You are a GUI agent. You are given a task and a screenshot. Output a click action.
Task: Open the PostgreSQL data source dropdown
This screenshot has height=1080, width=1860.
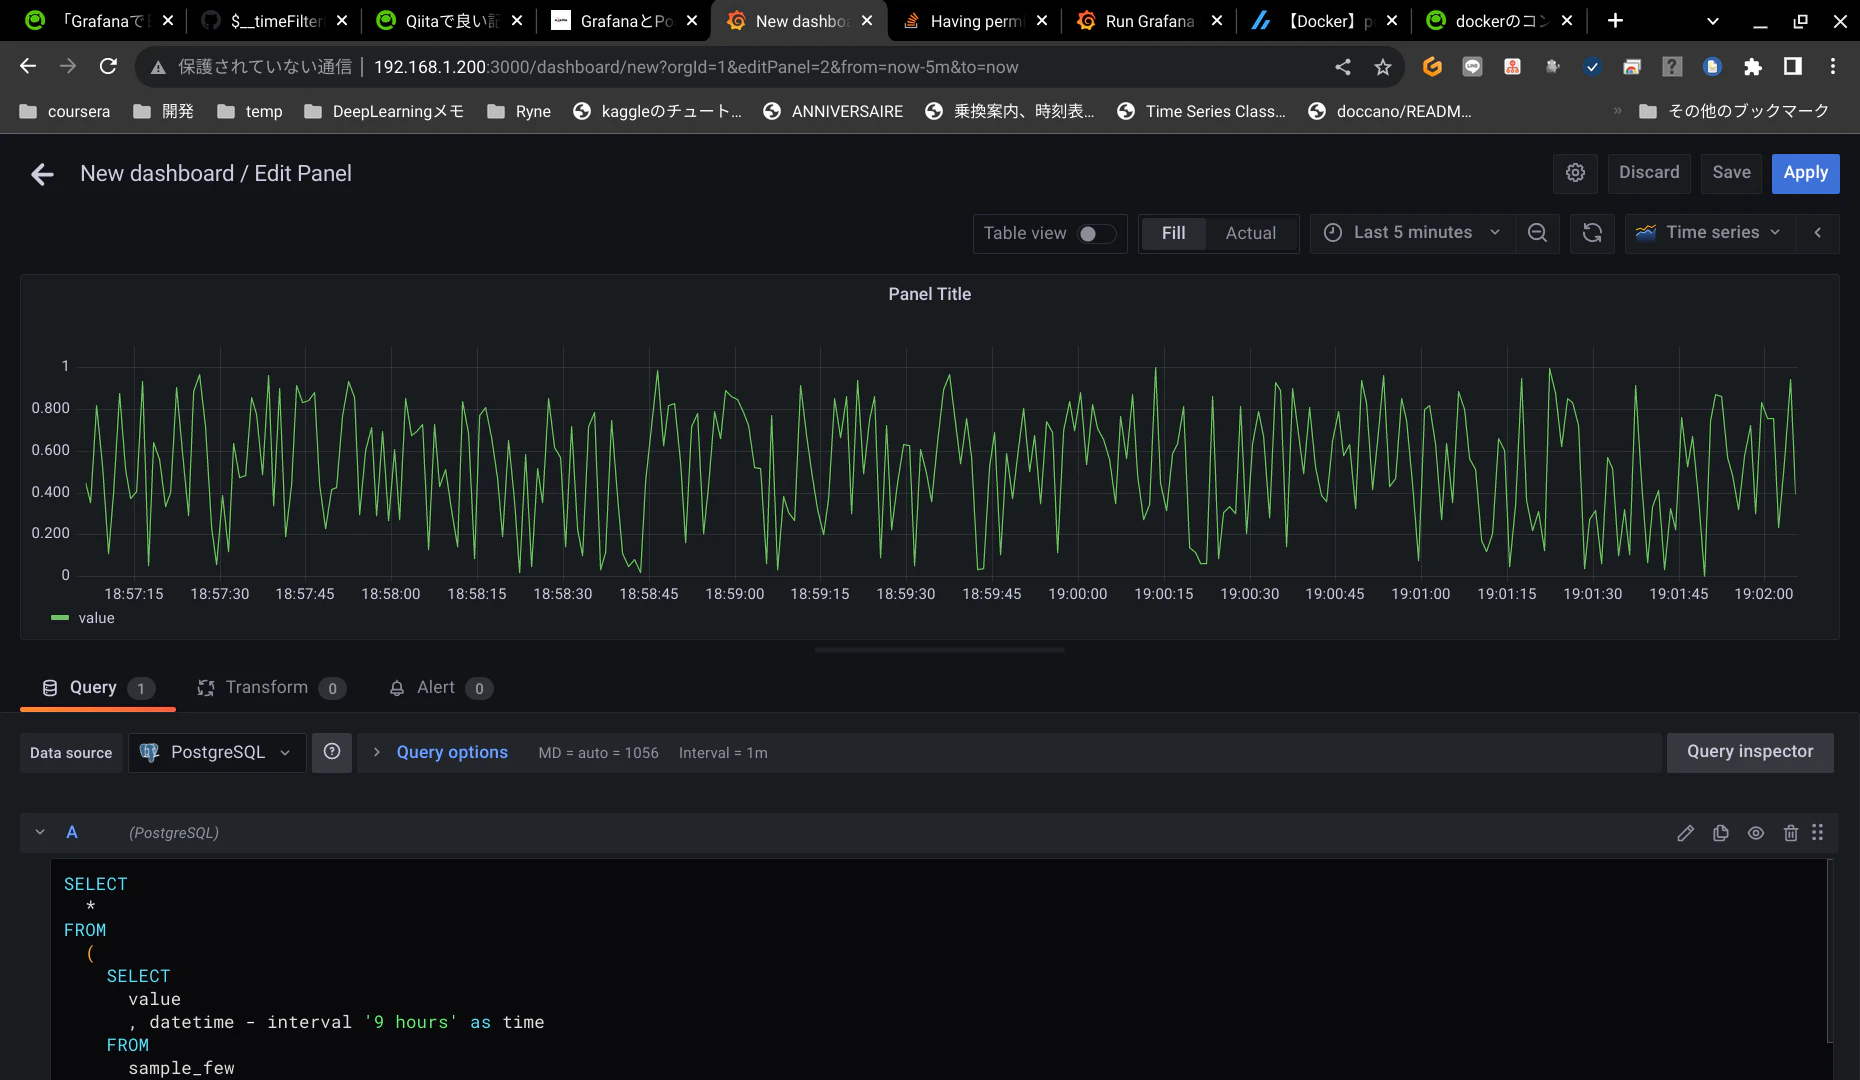pos(217,752)
